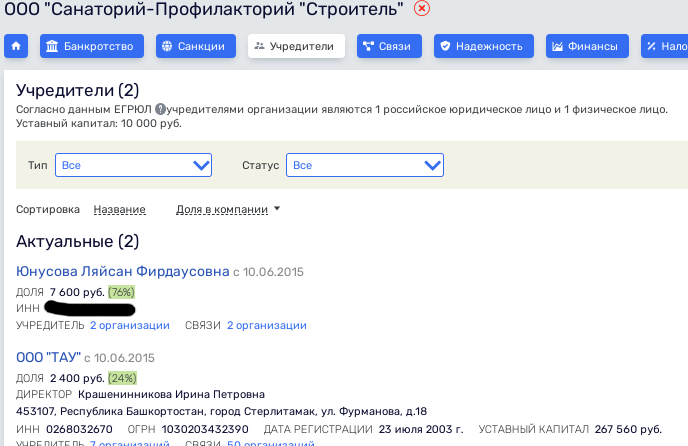Go to the Финансы tab
The width and height of the screenshot is (688, 446).
[x=587, y=46]
